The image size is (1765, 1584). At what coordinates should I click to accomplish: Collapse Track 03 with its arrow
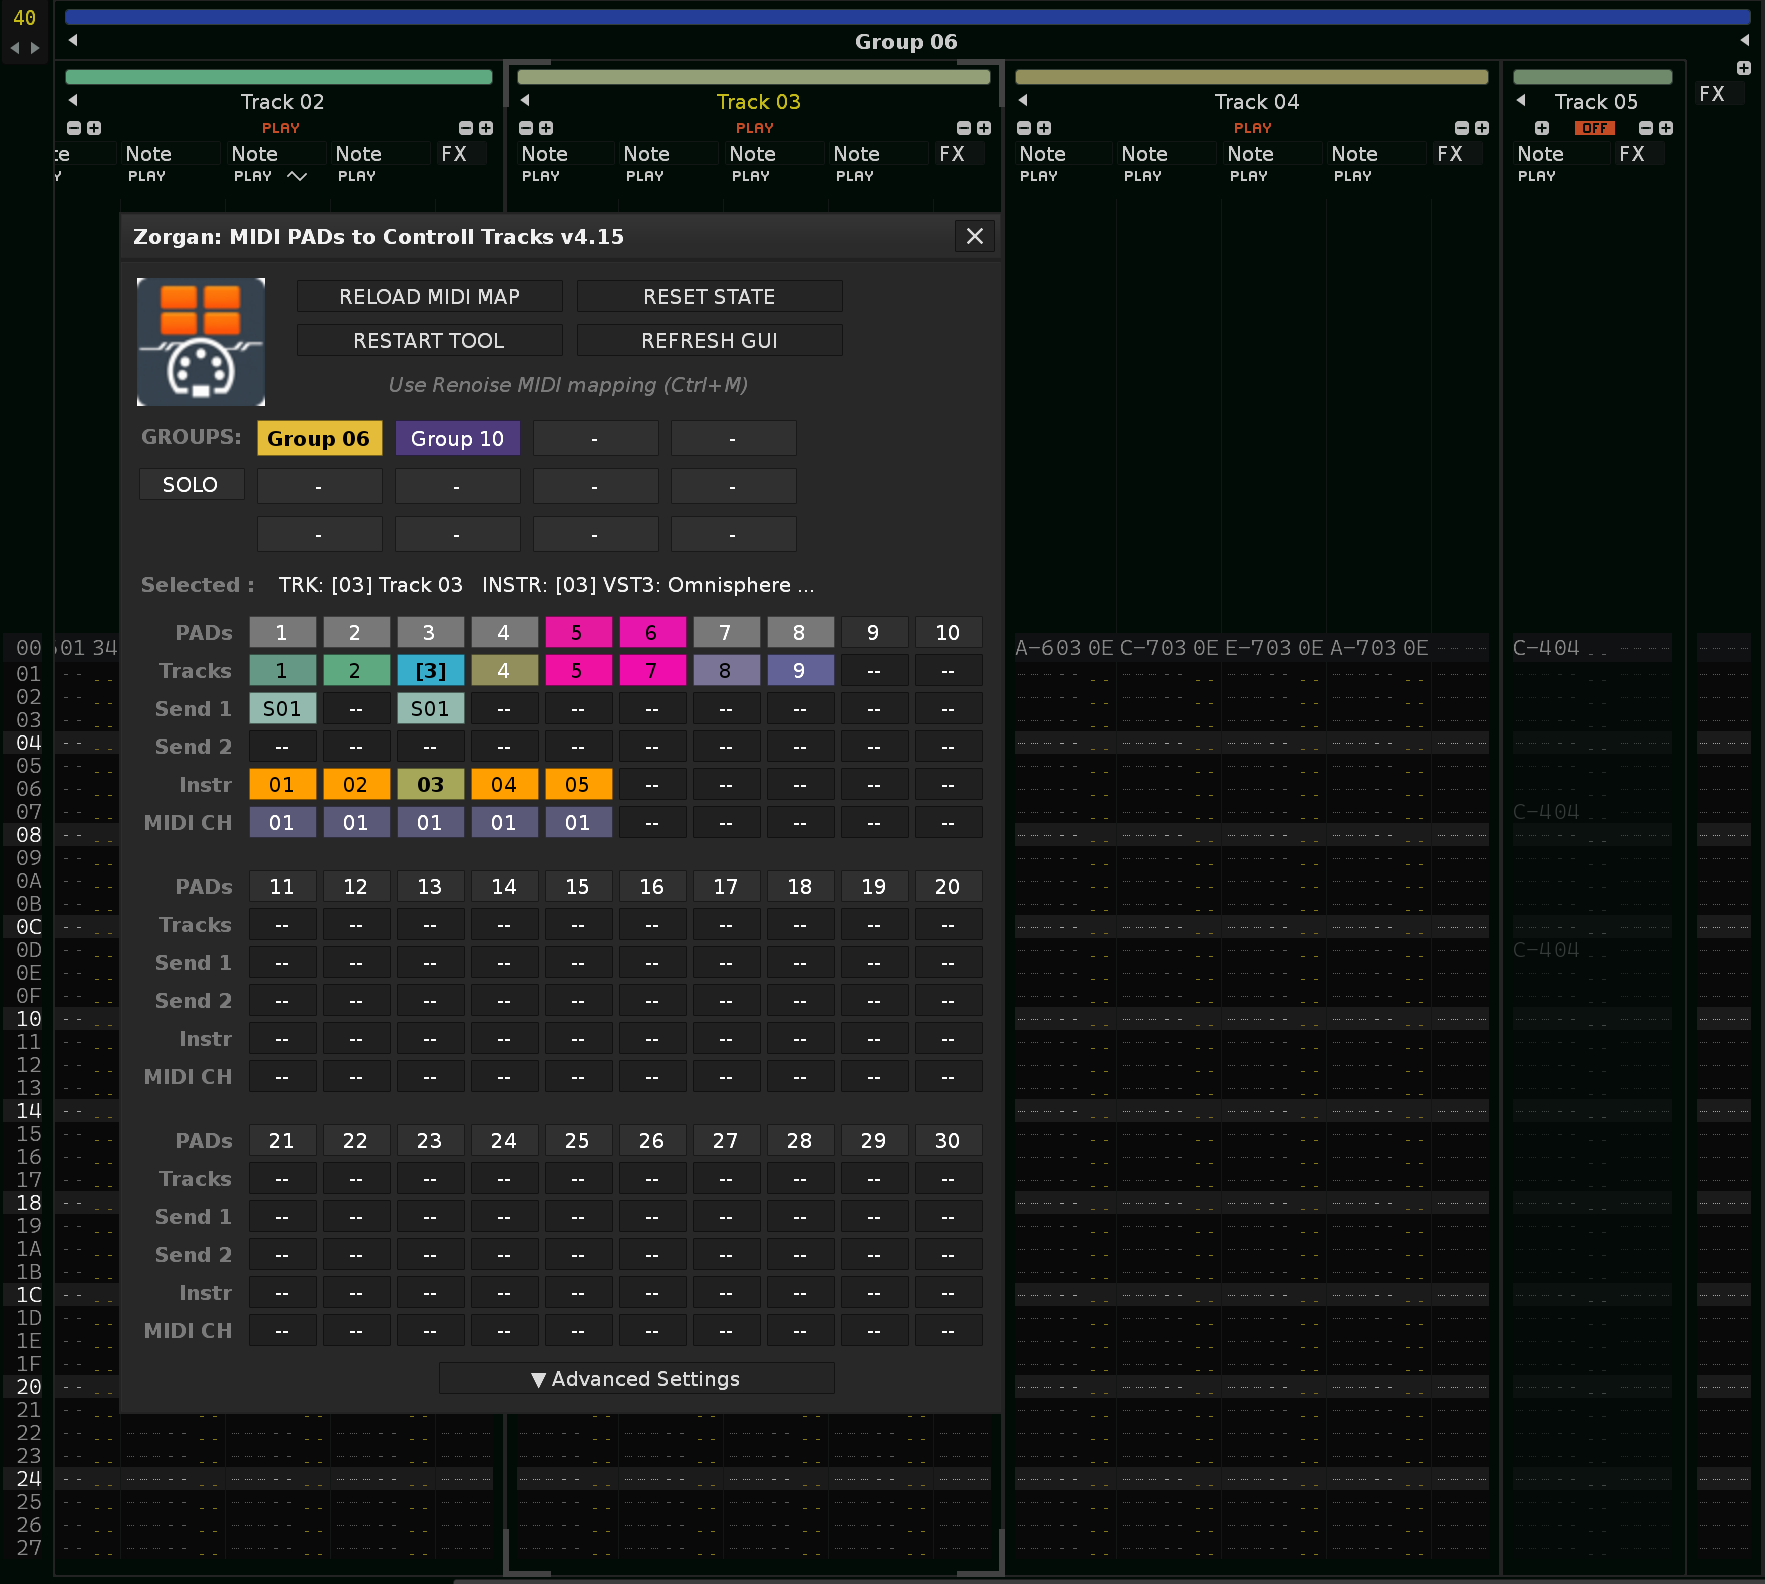(525, 100)
